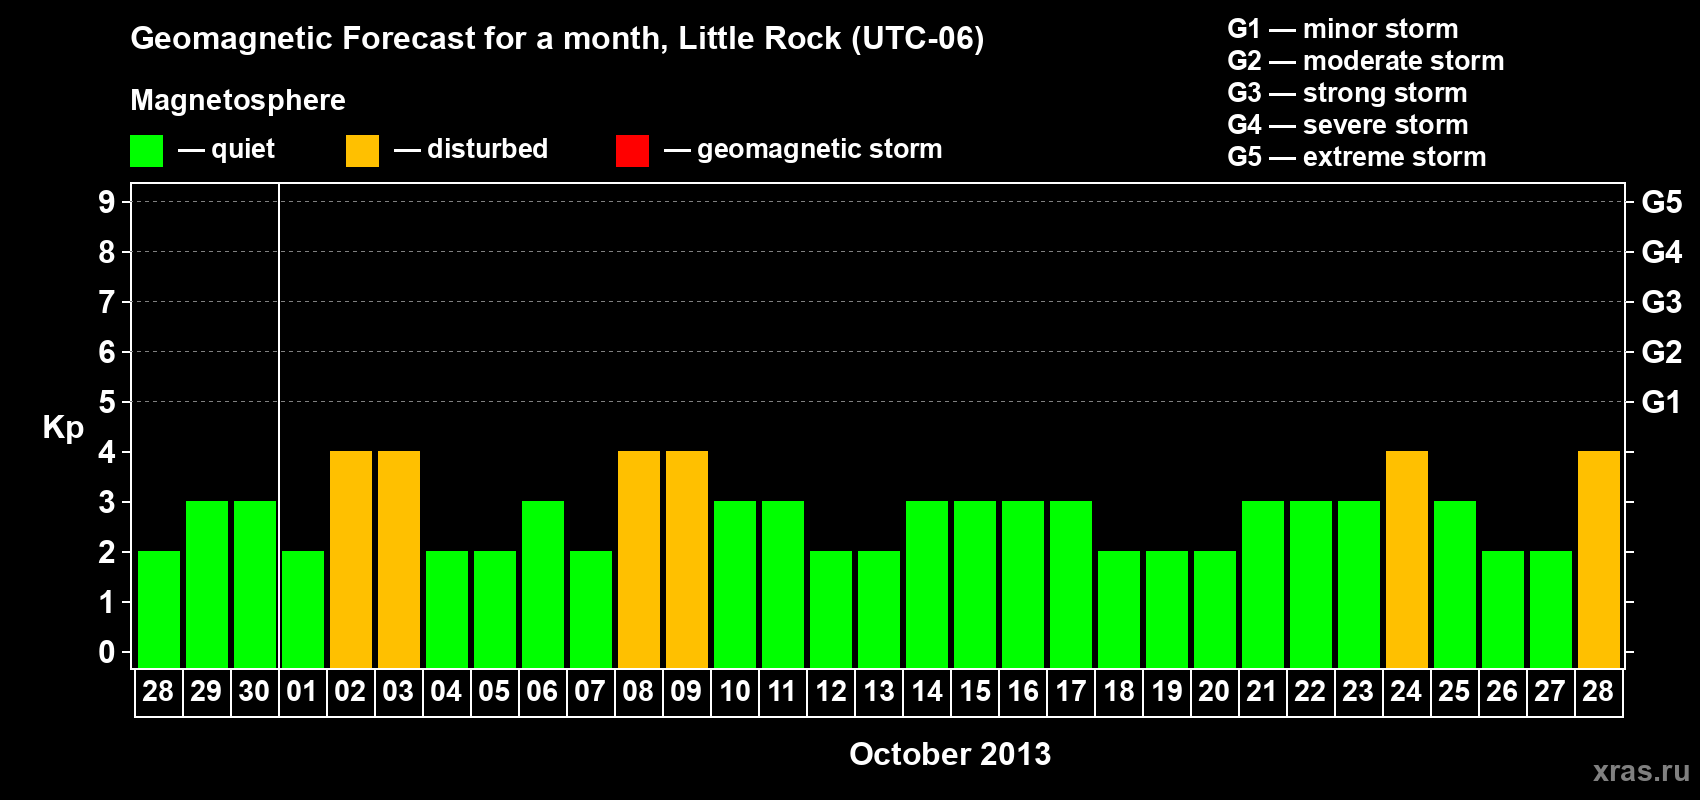Click the G4 label on right axis
This screenshot has height=800, width=1700.
click(1661, 252)
